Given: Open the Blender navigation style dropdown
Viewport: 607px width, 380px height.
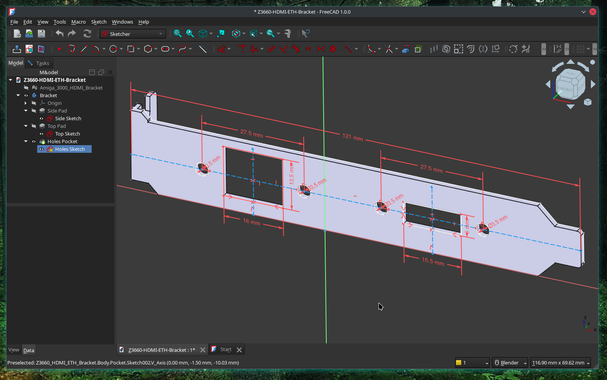Looking at the screenshot, I should pos(510,363).
